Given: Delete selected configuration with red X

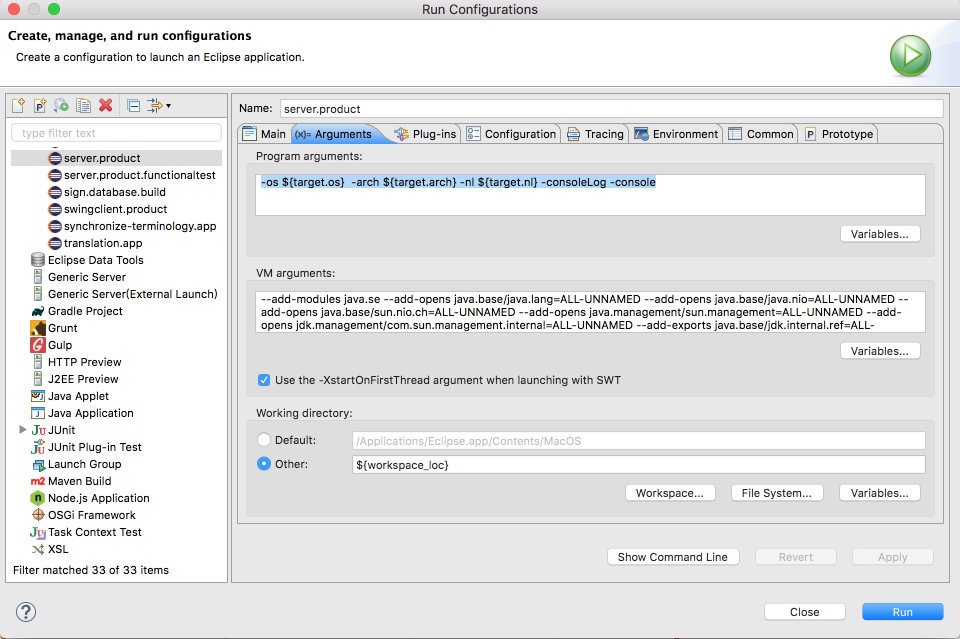Looking at the screenshot, I should click(106, 105).
